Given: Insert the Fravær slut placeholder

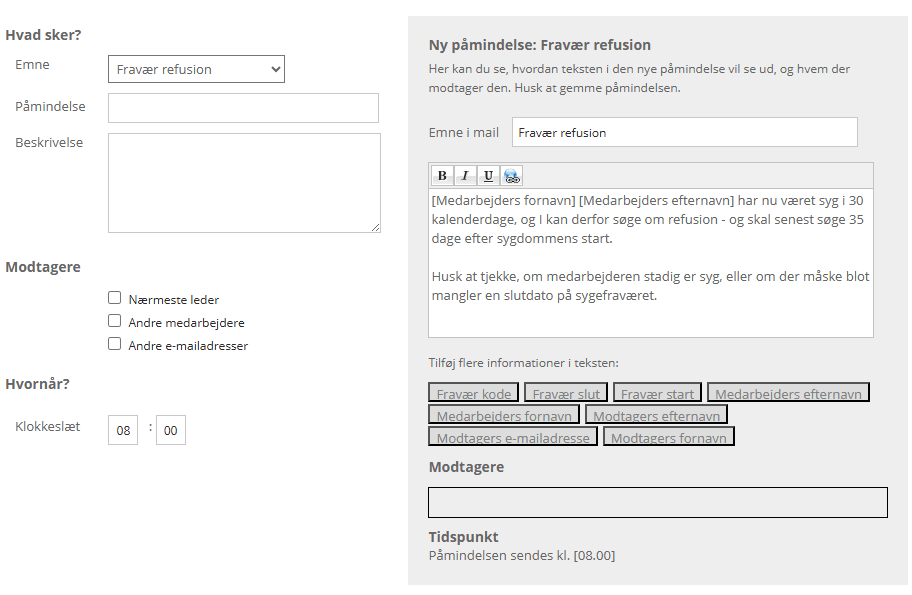Looking at the screenshot, I should [565, 393].
